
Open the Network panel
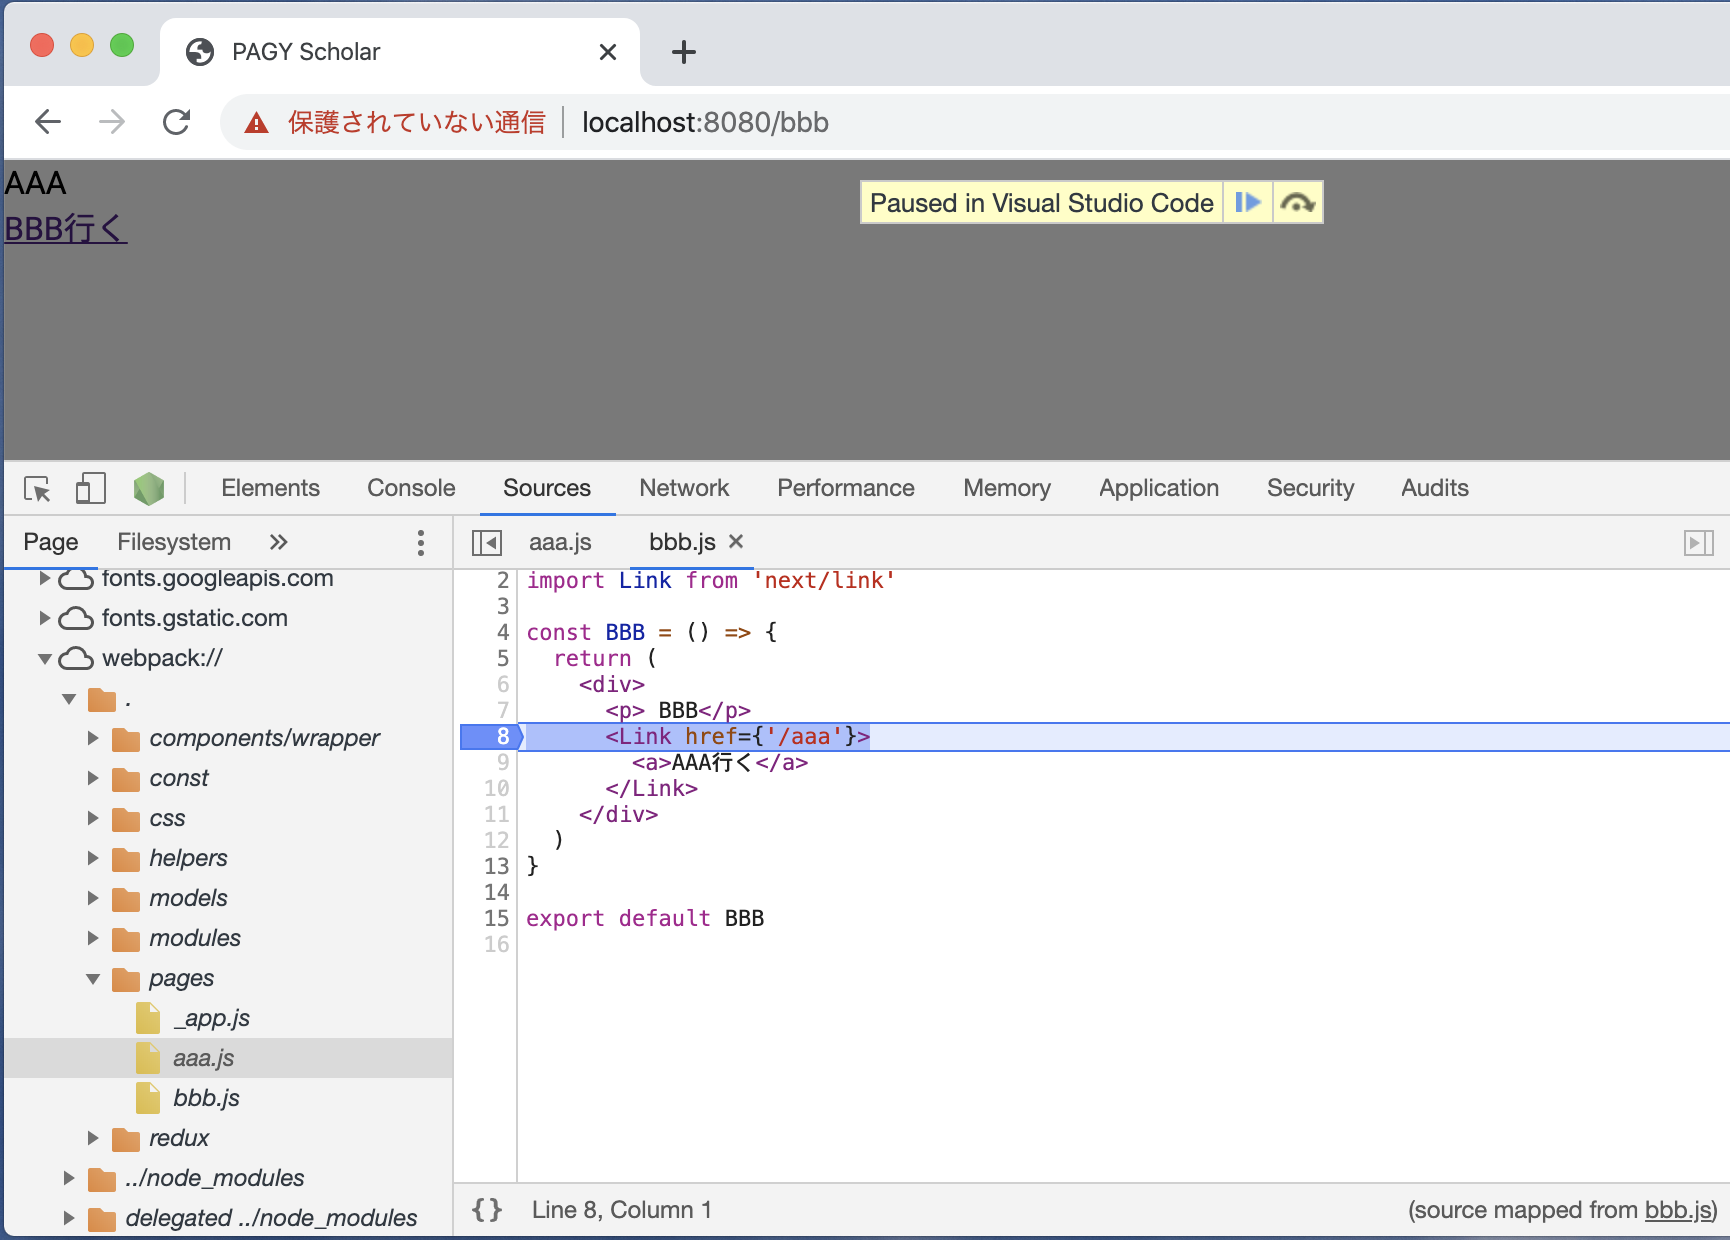tap(684, 488)
